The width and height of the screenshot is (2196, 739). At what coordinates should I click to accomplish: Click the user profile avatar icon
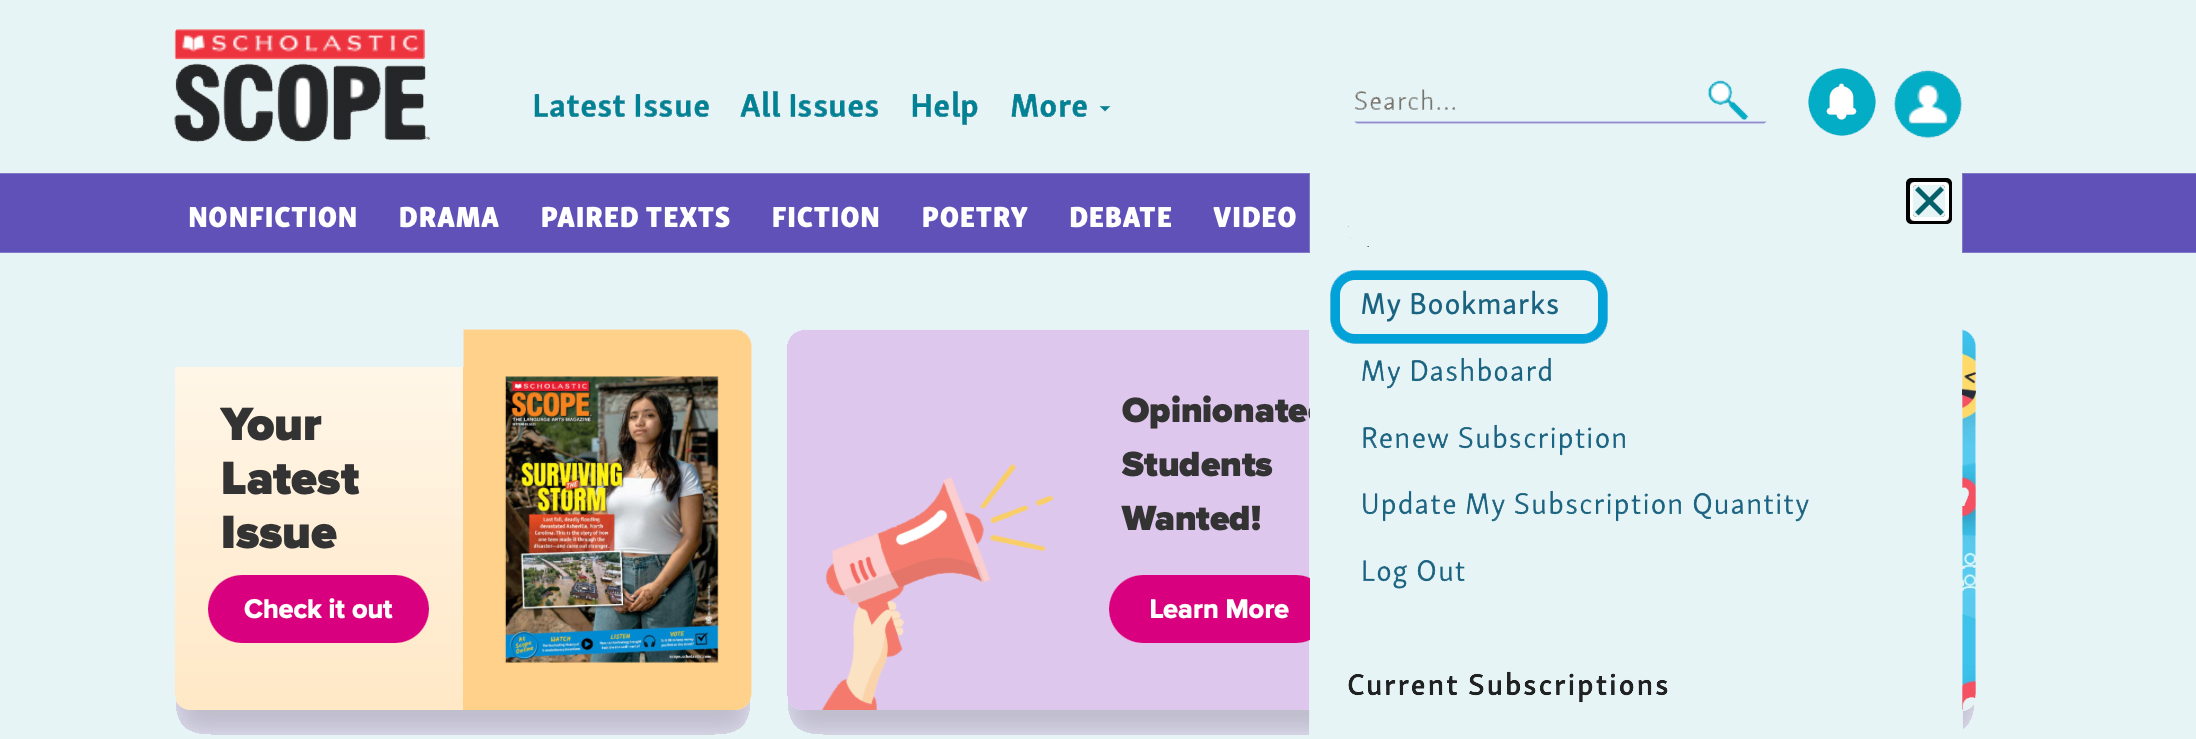pos(1927,103)
